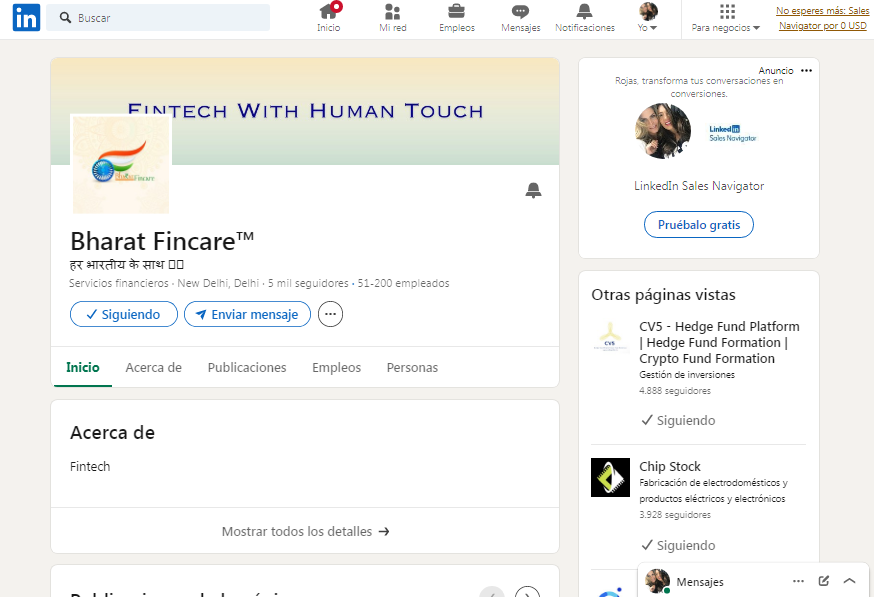Compose new message pencil icon
Viewport: 874px width, 597px height.
[x=824, y=581]
